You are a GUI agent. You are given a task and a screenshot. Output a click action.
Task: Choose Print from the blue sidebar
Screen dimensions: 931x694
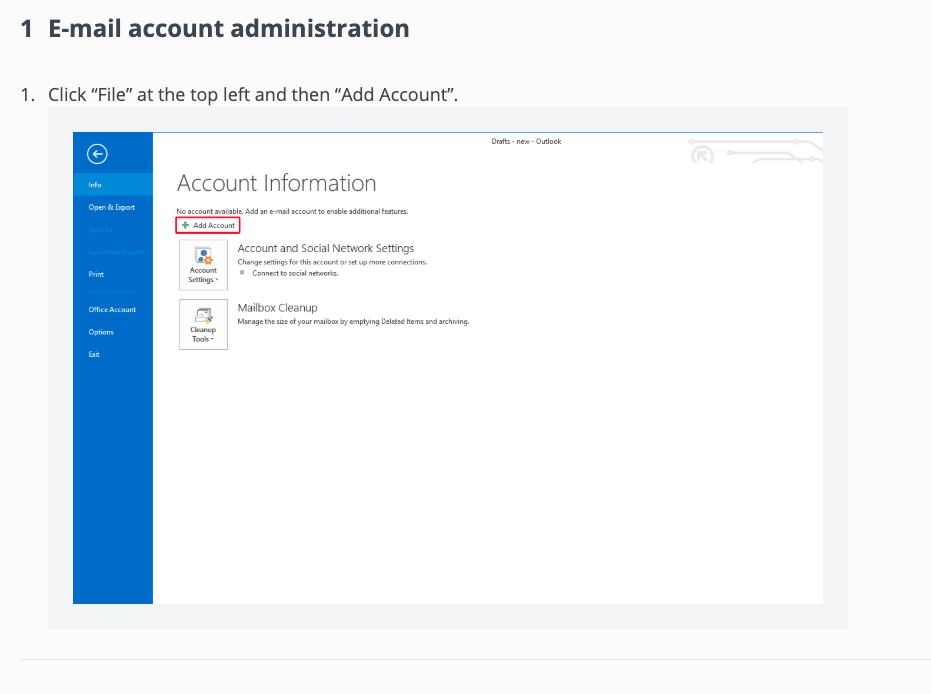pos(96,274)
